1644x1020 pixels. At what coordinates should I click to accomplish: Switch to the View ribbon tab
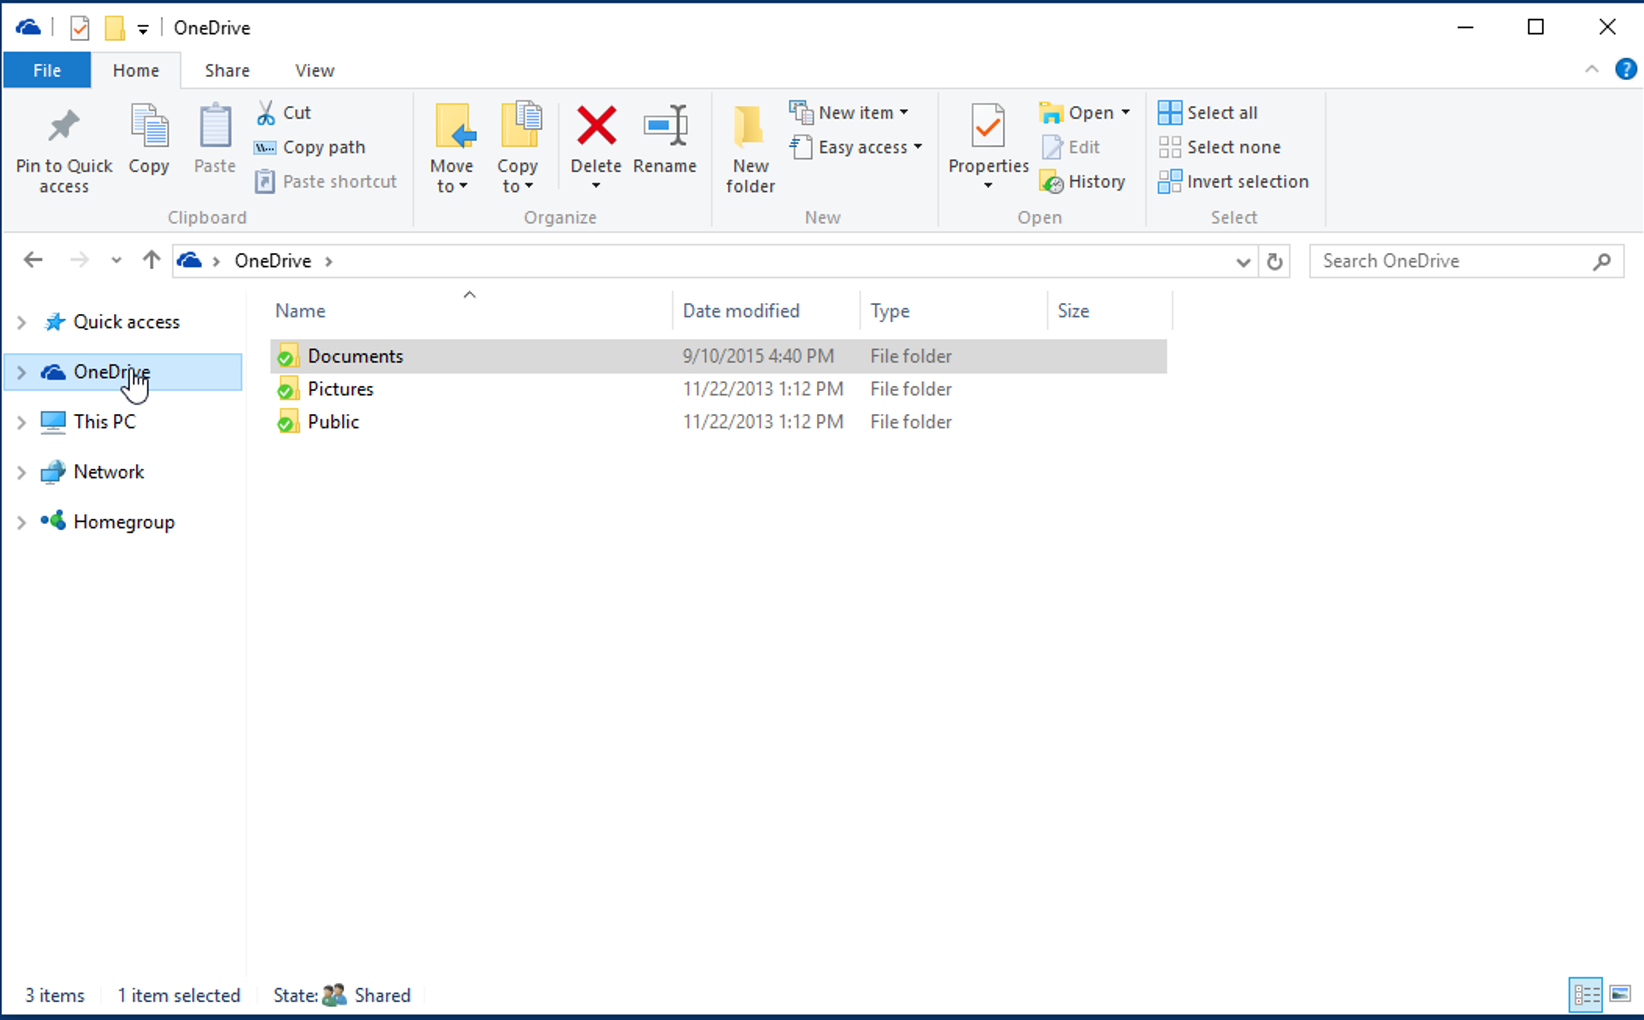pyautogui.click(x=314, y=70)
